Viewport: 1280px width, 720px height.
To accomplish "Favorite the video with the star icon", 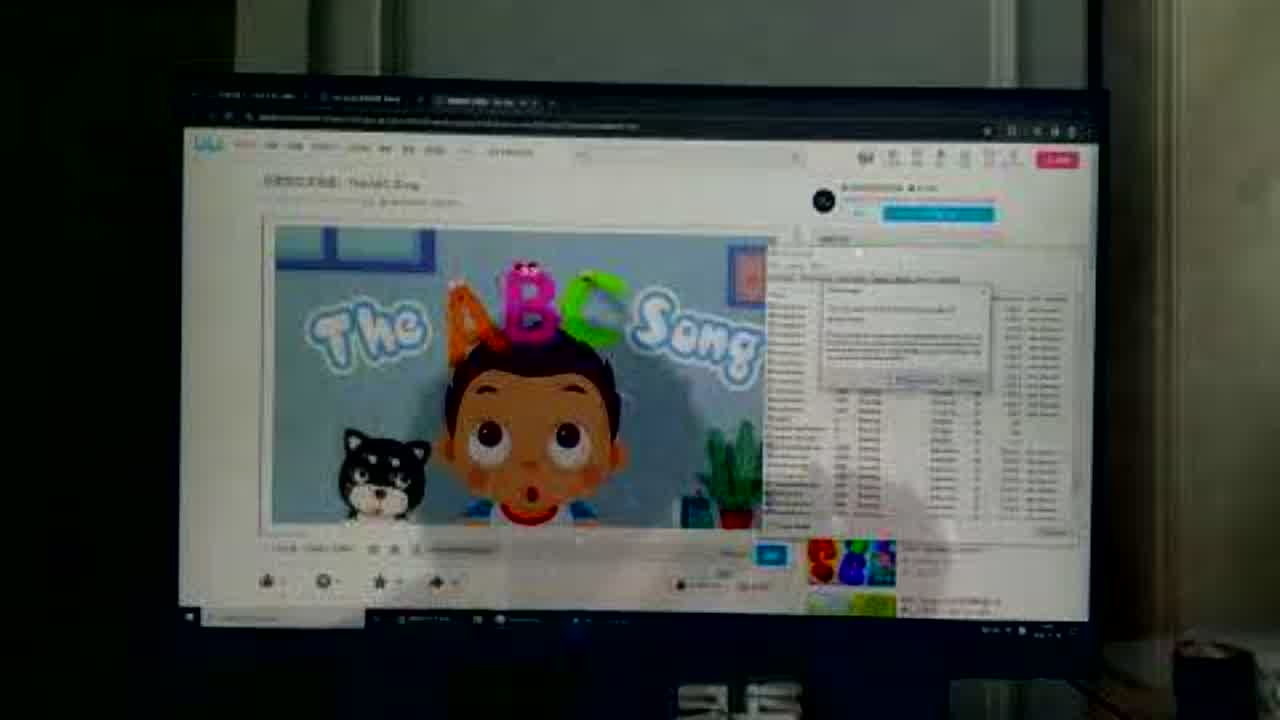I will 380,581.
